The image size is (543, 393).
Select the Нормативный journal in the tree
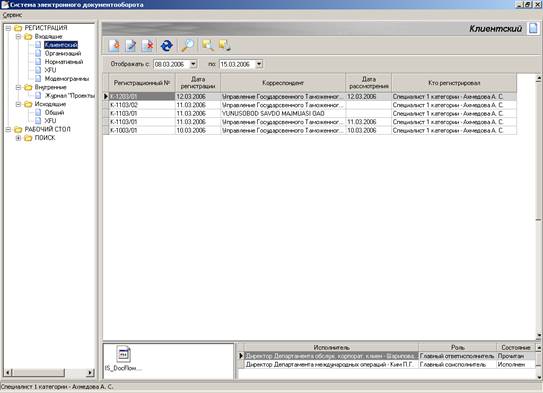pos(64,62)
